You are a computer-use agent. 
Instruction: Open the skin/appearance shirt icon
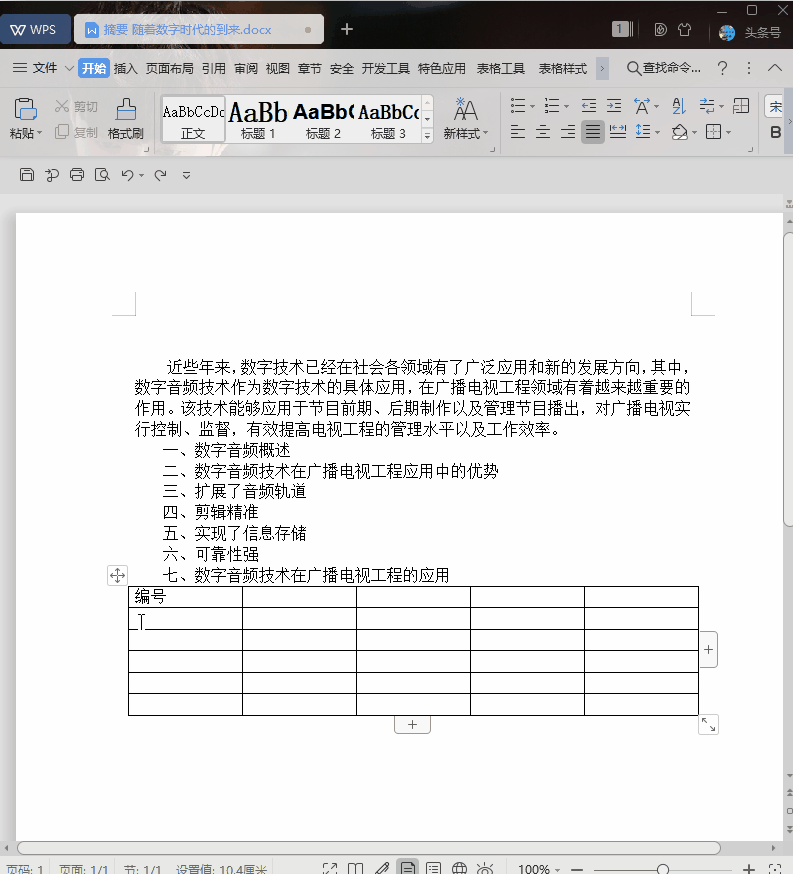(684, 30)
